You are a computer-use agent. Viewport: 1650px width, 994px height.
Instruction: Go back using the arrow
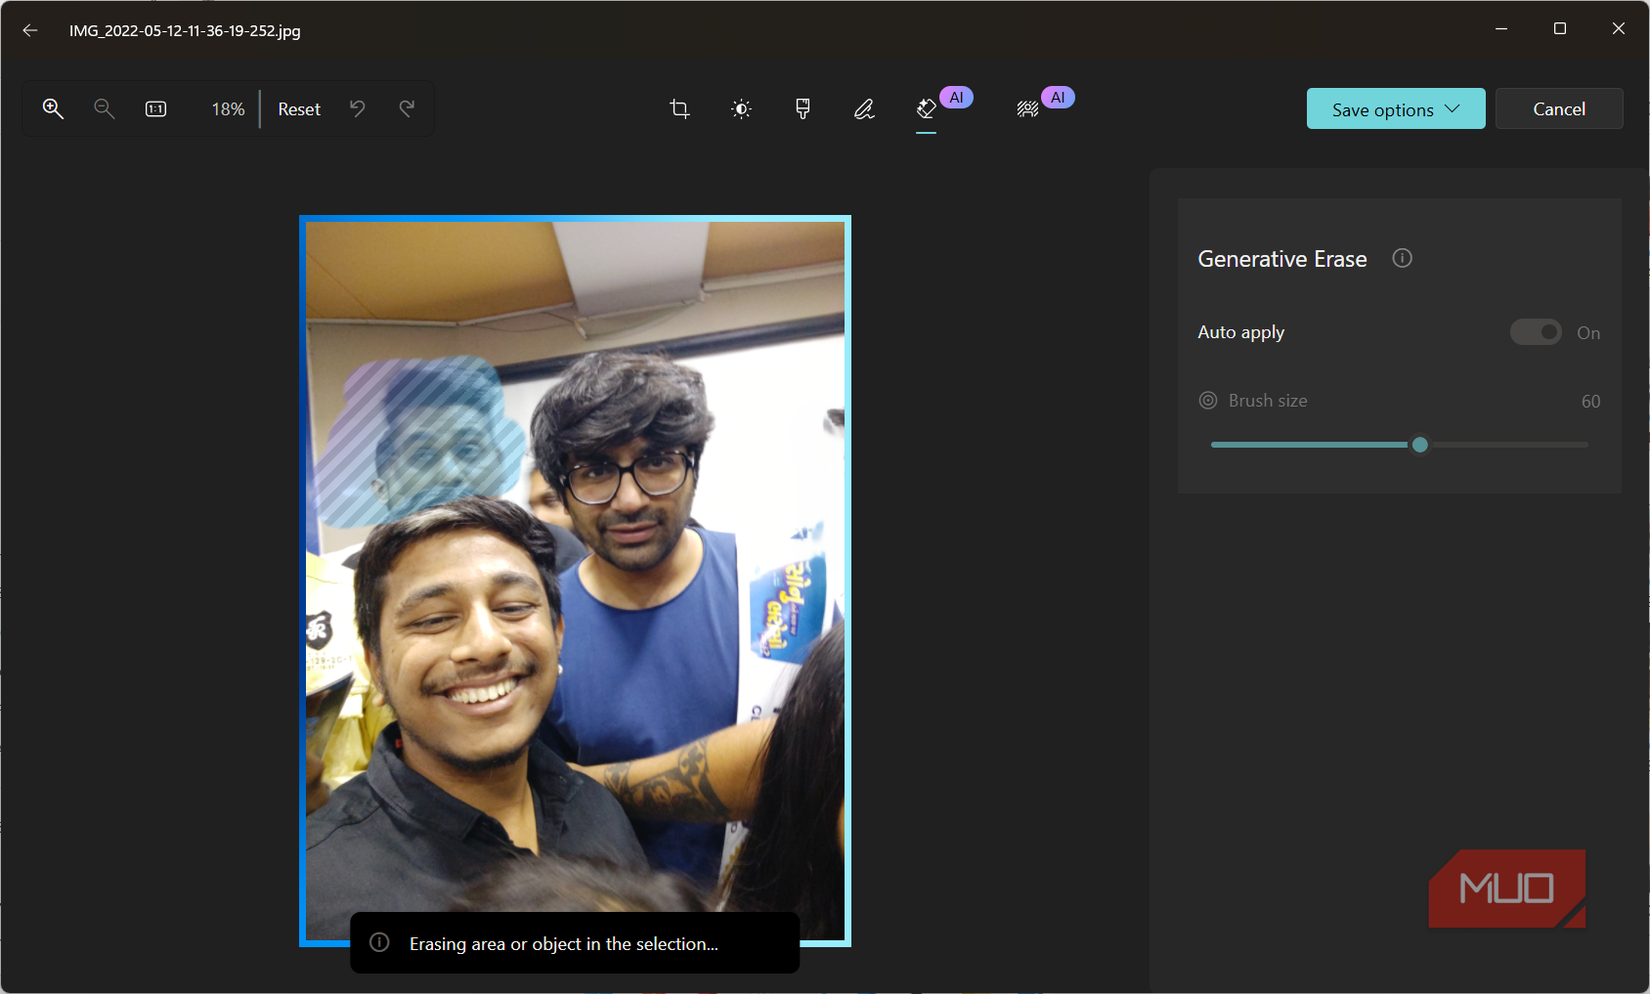(x=30, y=30)
